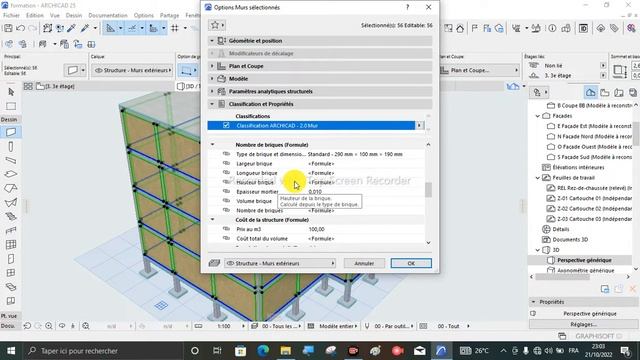This screenshot has width=640, height=360.
Task: Toggle link icon for Longueur brique
Action: 226,173
